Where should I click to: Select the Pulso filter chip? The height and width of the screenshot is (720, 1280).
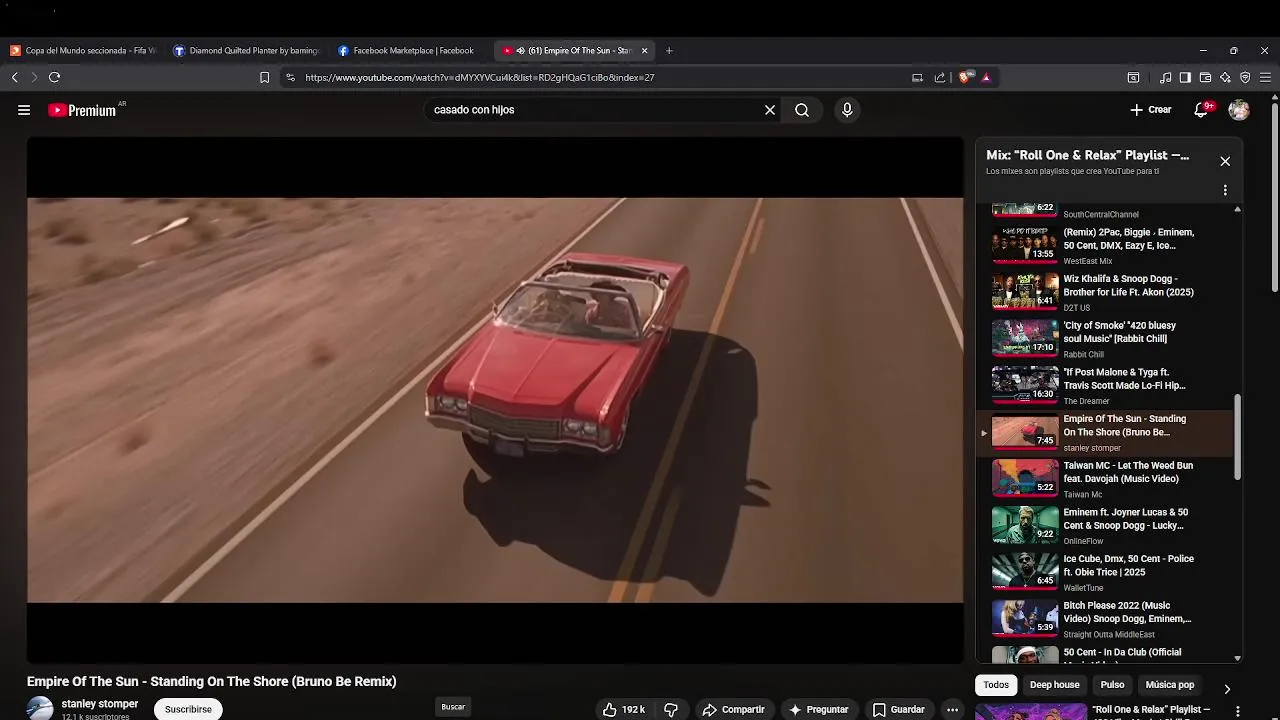click(x=1112, y=685)
